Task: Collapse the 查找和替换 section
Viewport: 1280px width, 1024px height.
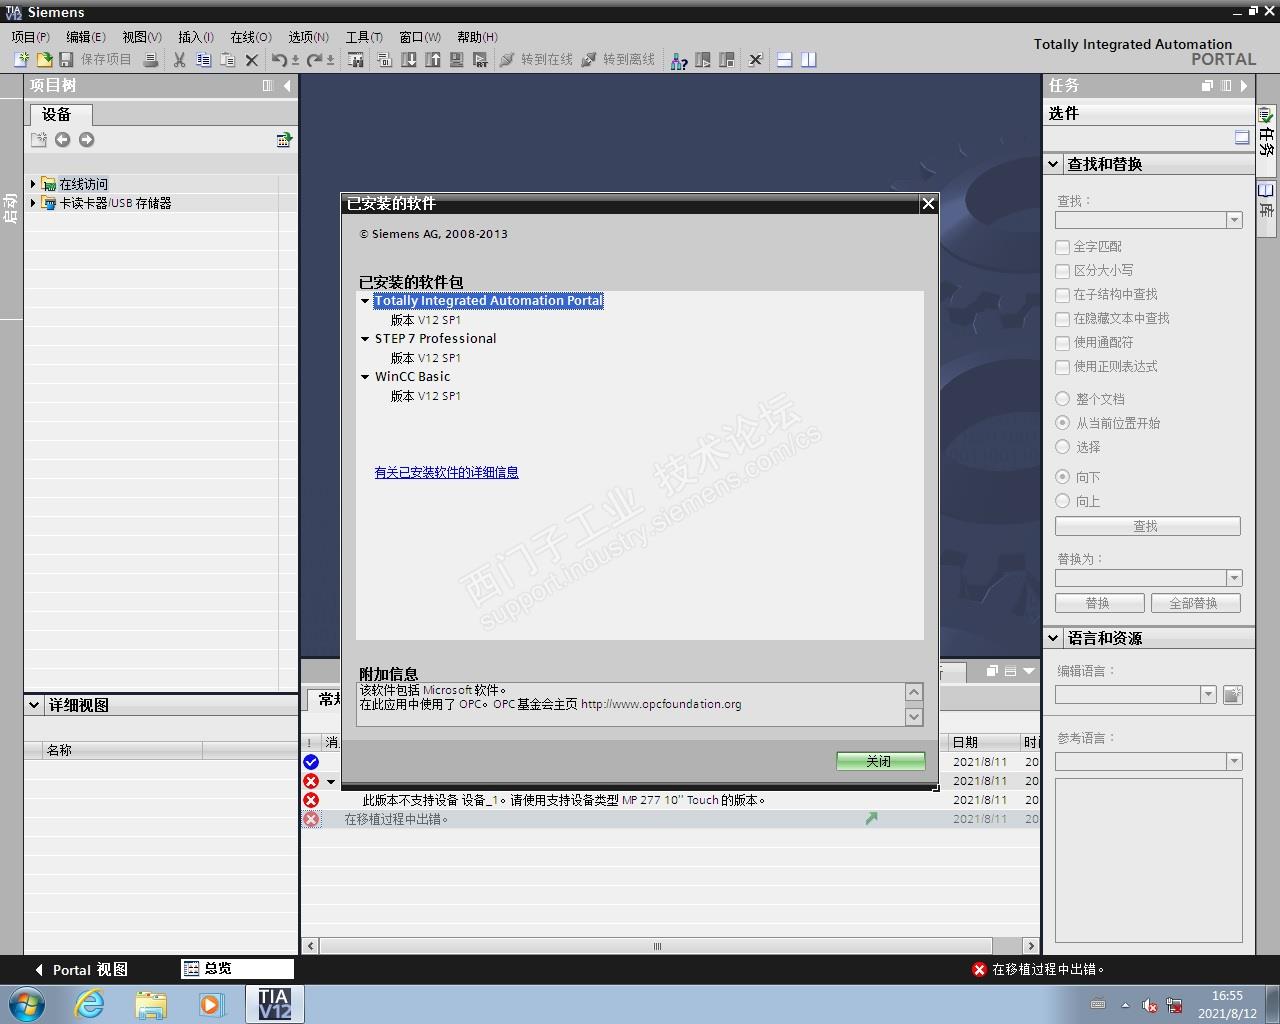Action: pyautogui.click(x=1054, y=164)
